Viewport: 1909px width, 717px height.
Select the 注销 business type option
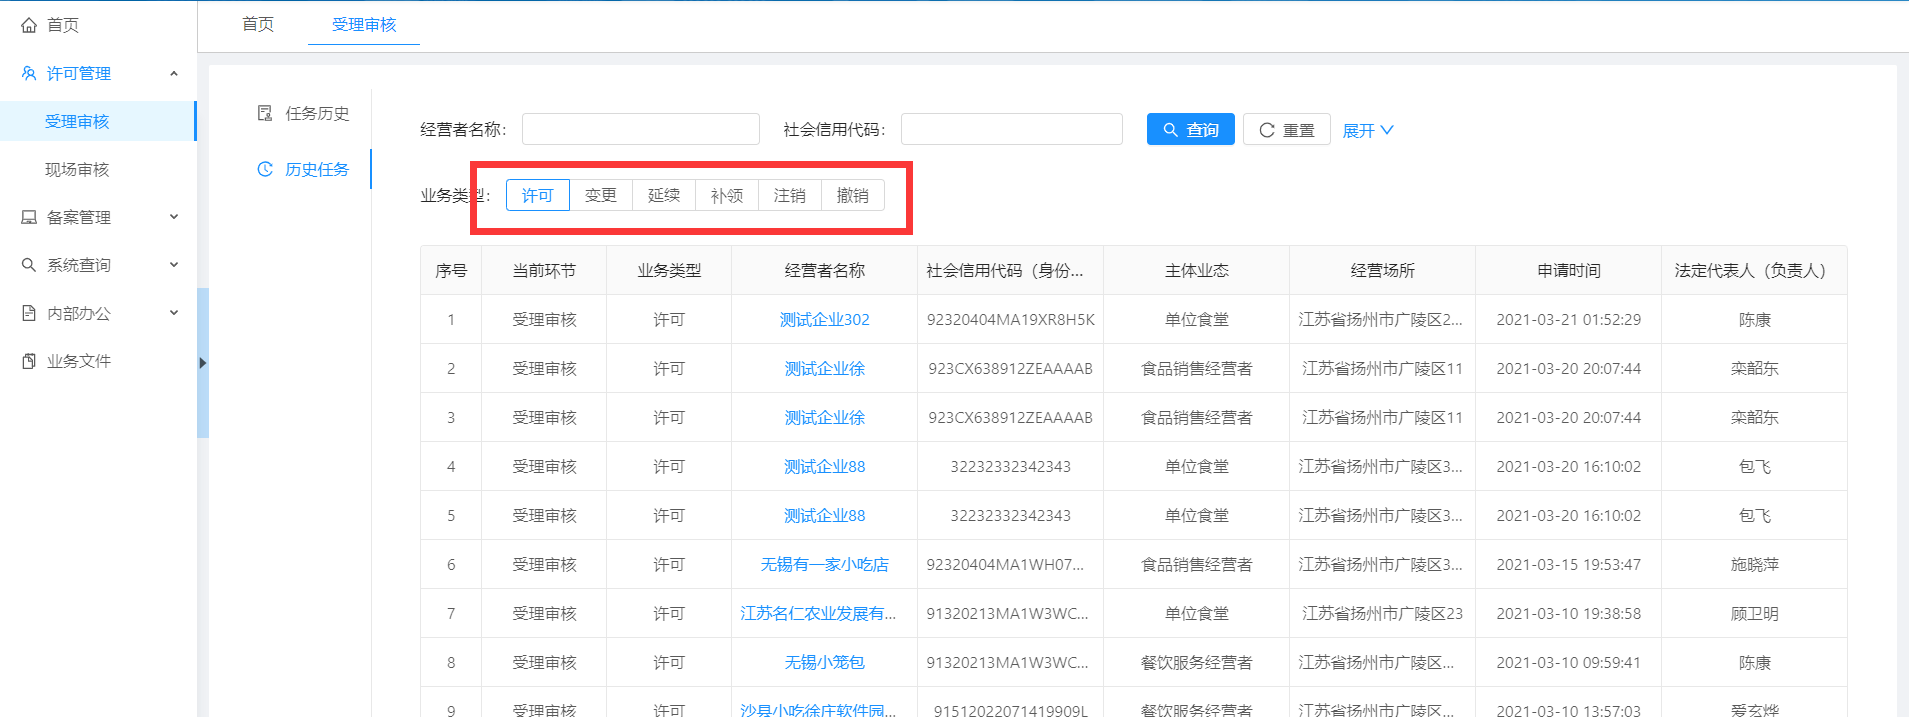tap(790, 195)
